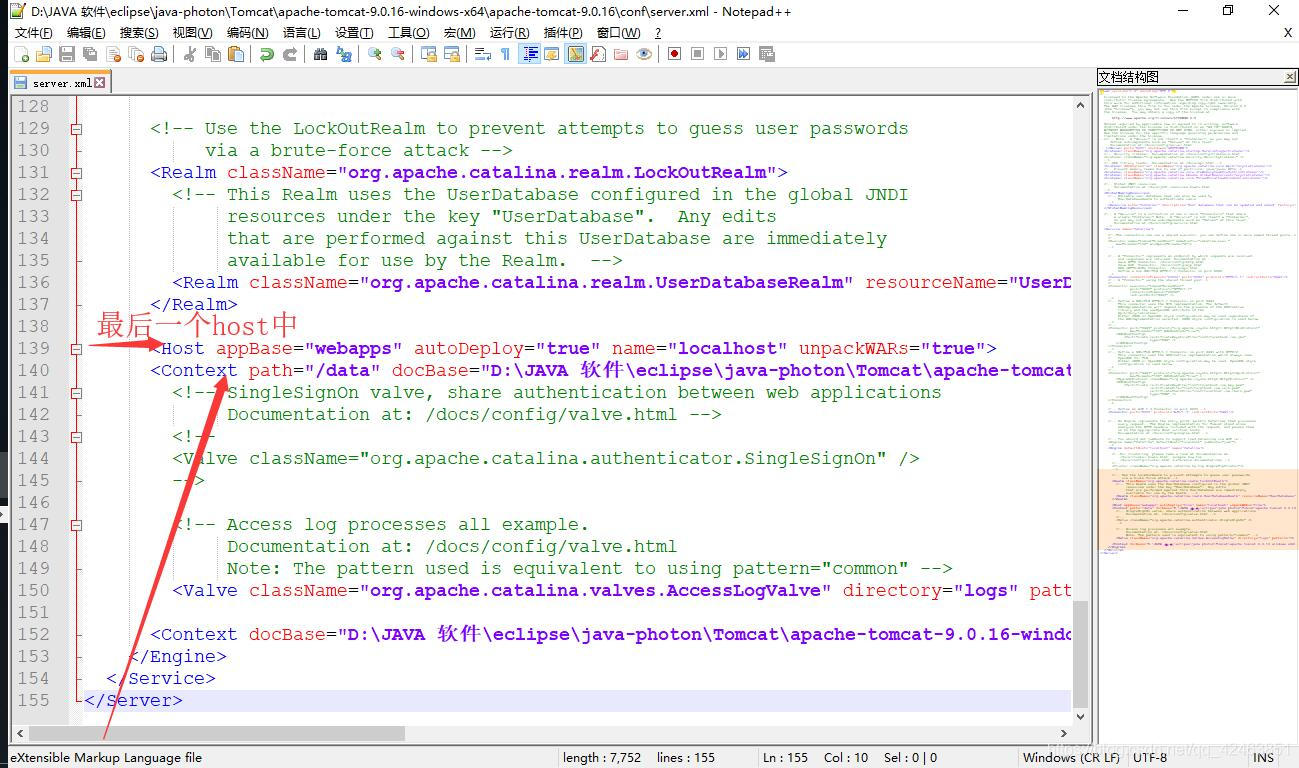Open Find with the binoculars icon
Viewport: 1299px width, 768px height.
coord(320,54)
